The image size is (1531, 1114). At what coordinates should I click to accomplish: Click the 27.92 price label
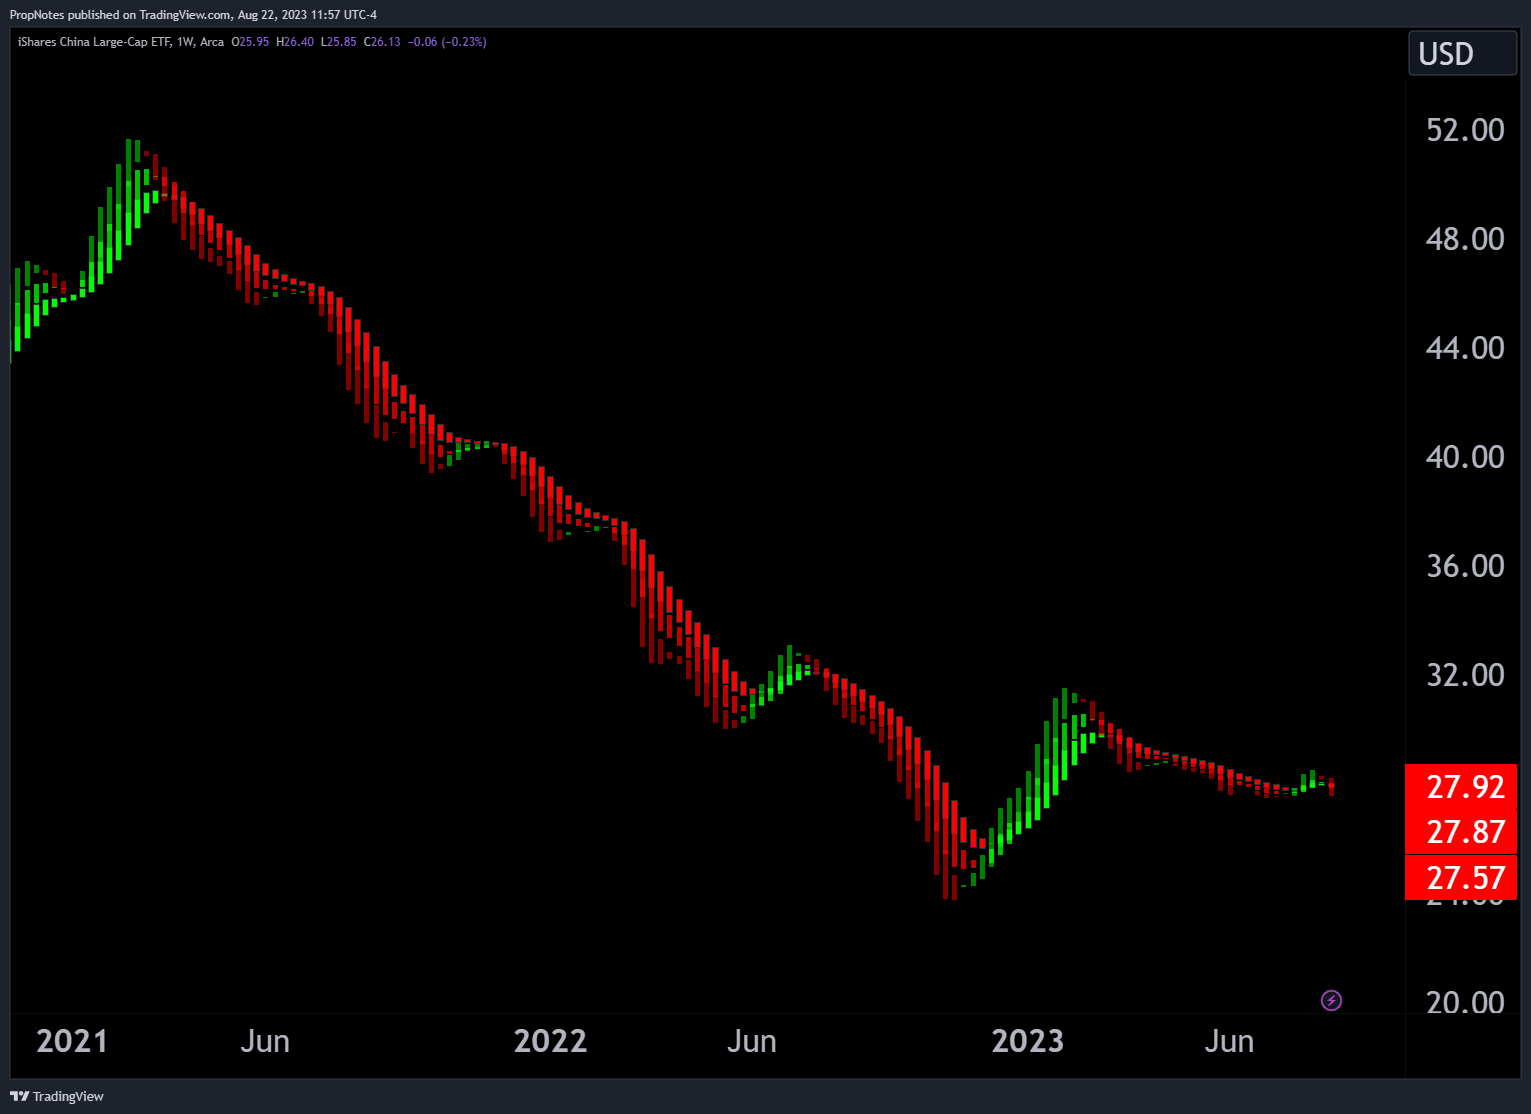tap(1461, 786)
